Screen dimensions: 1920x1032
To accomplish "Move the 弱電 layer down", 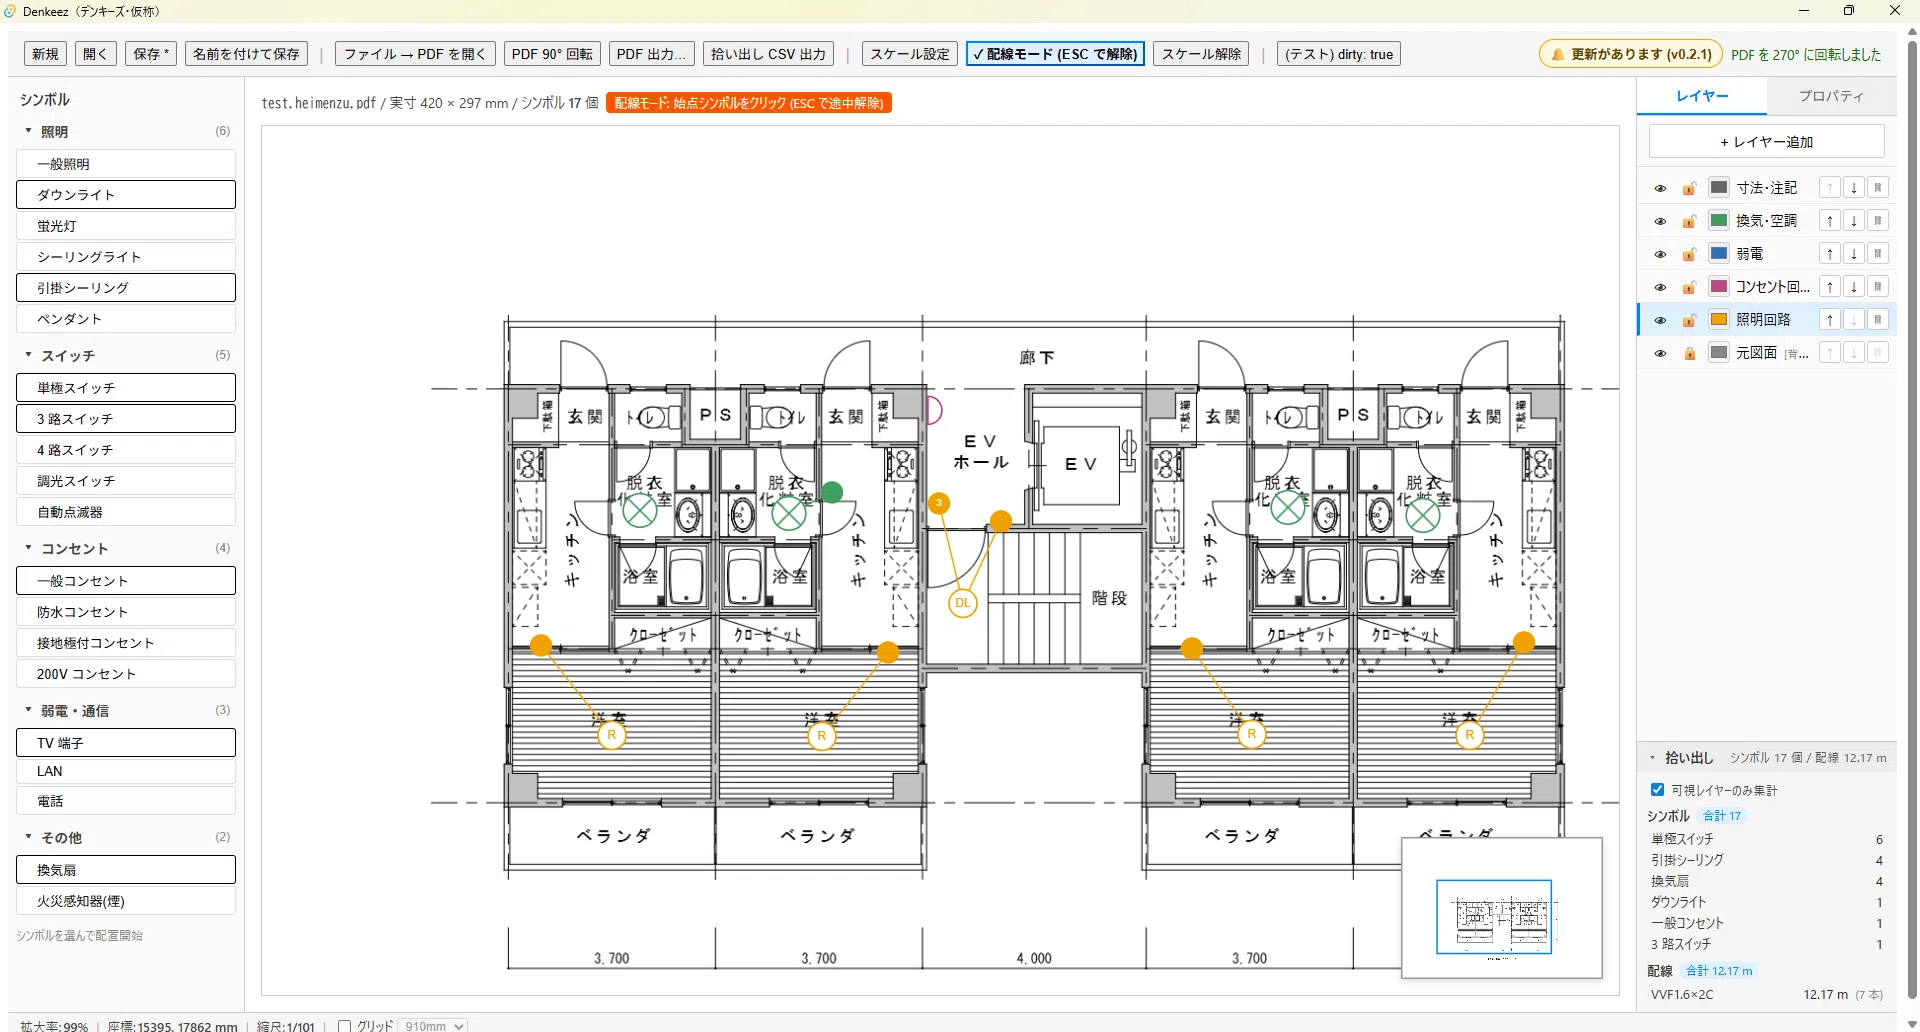I will tap(1854, 254).
